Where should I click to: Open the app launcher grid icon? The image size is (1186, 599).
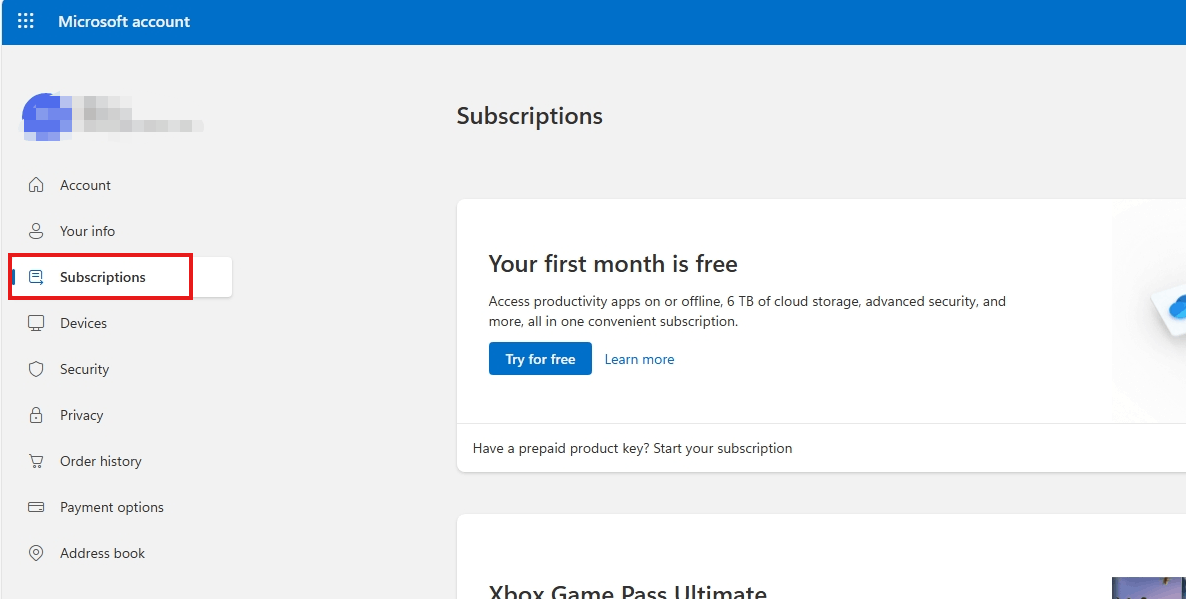click(26, 21)
